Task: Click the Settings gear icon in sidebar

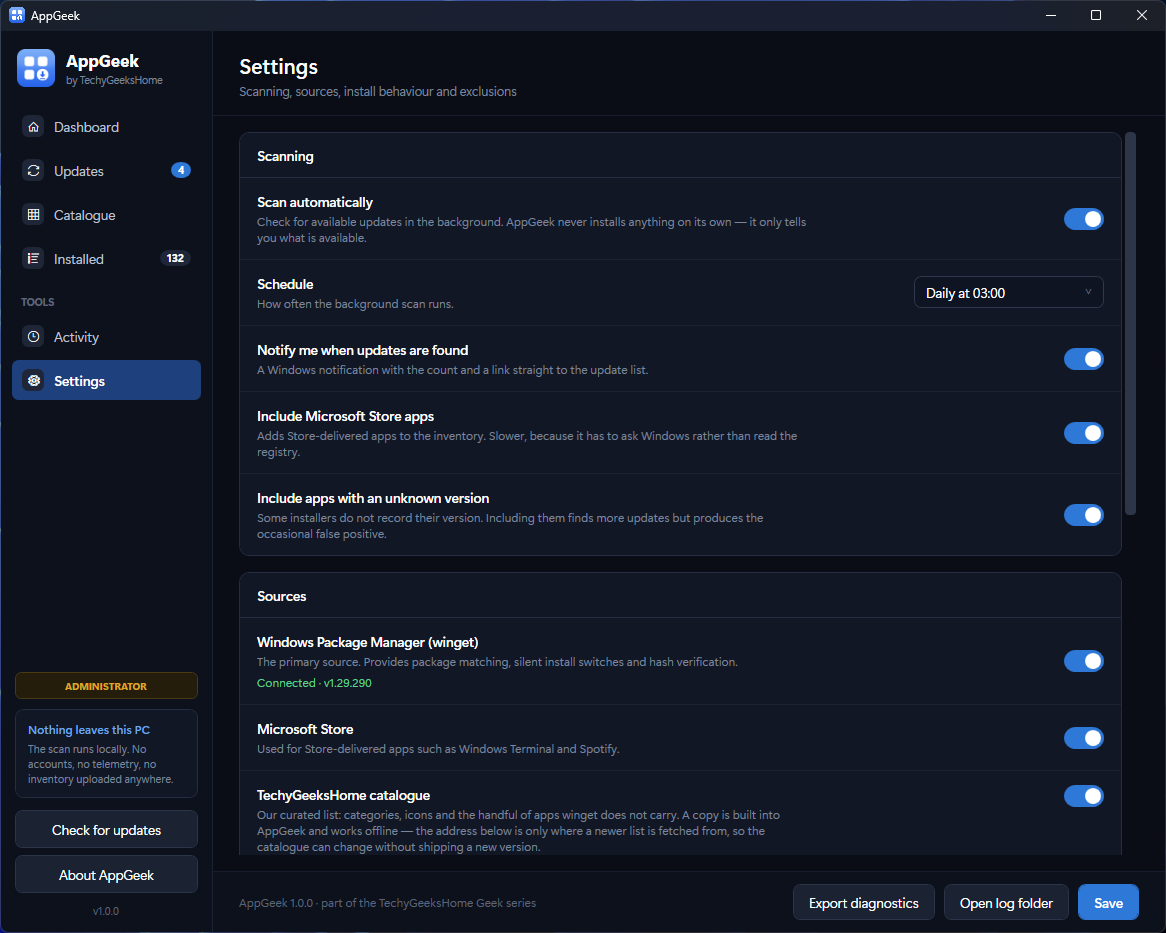Action: tap(33, 381)
